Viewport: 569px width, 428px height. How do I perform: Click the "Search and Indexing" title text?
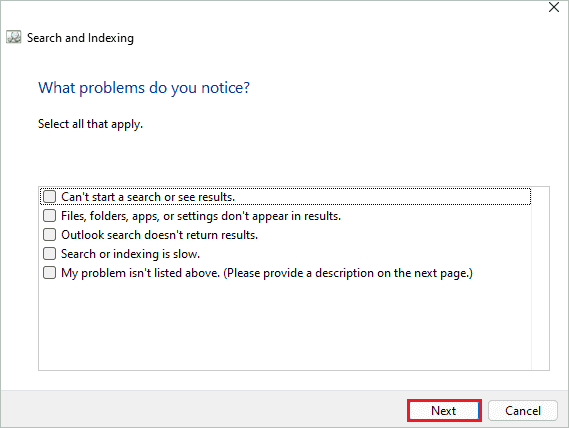80,38
